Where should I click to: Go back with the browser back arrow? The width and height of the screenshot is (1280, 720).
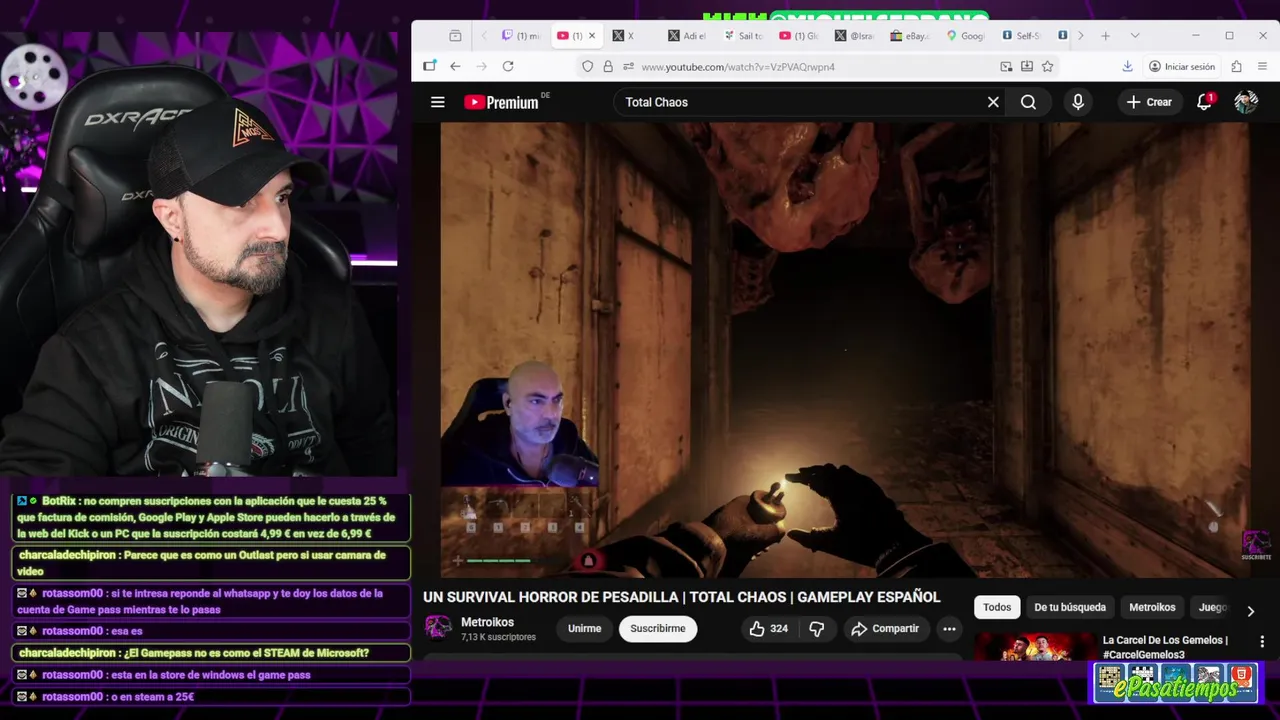[x=455, y=66]
